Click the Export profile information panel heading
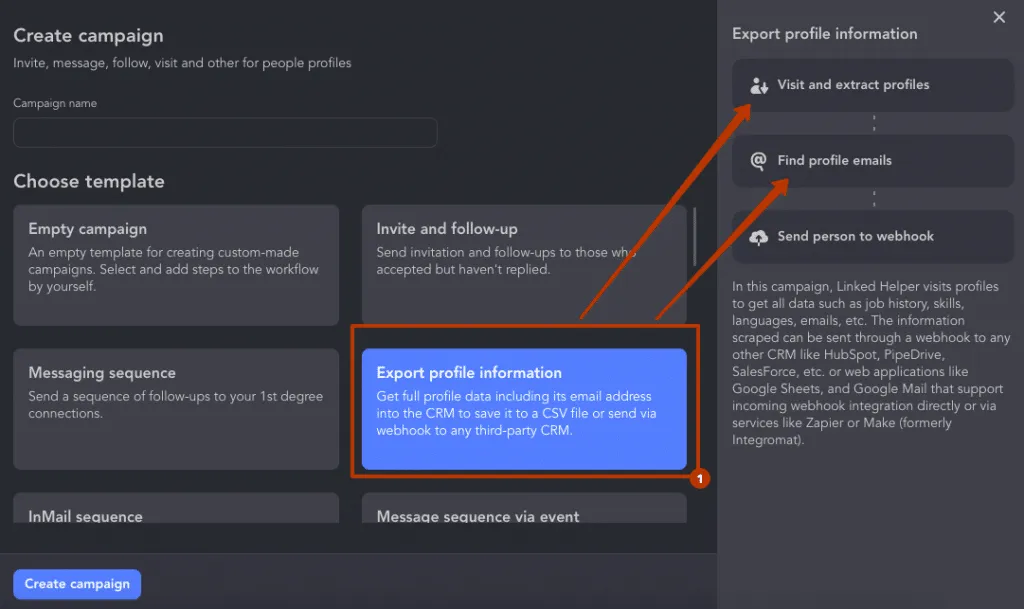This screenshot has width=1024, height=609. (824, 33)
